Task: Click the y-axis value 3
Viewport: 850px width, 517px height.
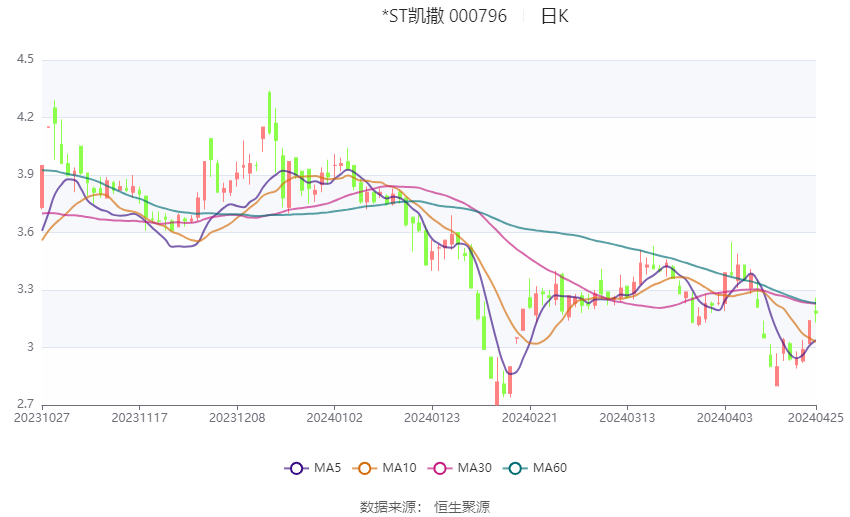Action: [x=30, y=347]
